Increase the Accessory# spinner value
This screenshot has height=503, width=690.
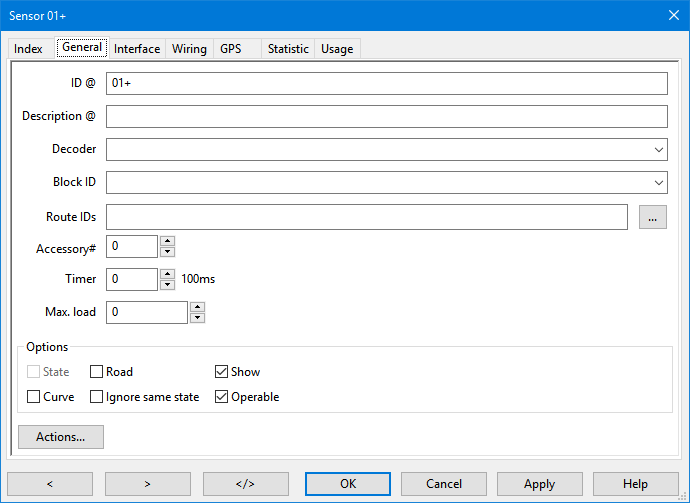167,240
